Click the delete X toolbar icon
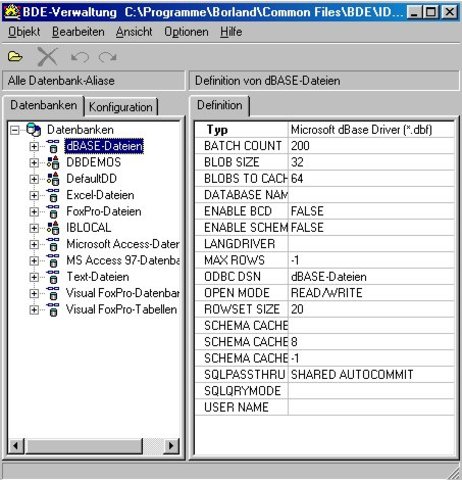 47,56
